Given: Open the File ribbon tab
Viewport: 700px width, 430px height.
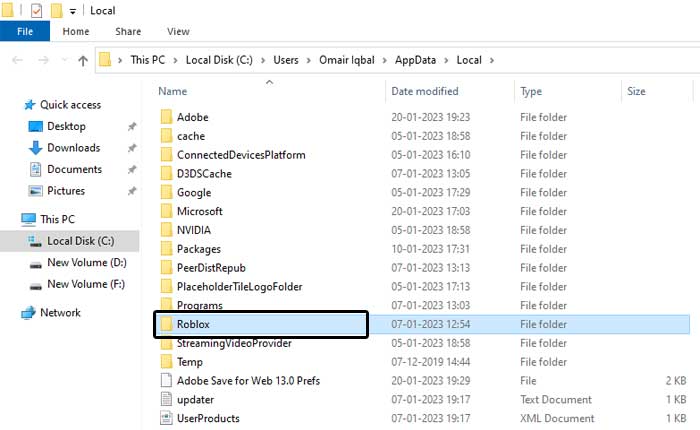Looking at the screenshot, I should tap(25, 31).
